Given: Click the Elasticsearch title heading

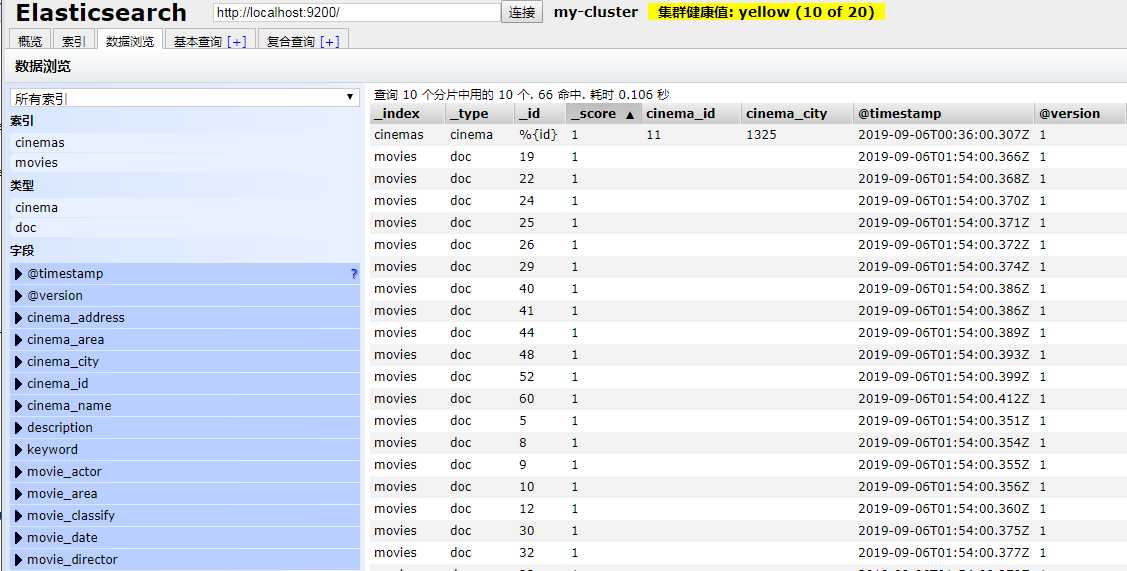Looking at the screenshot, I should (101, 13).
